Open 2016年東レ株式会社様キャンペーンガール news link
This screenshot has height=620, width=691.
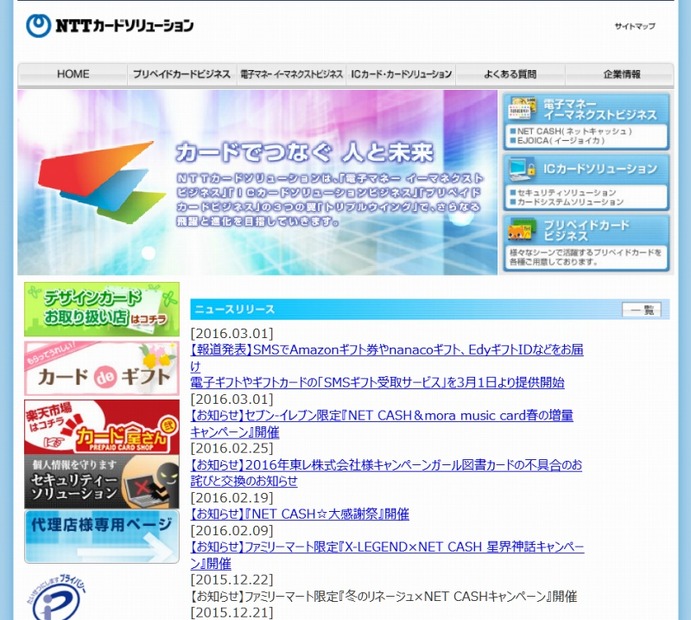click(x=386, y=473)
